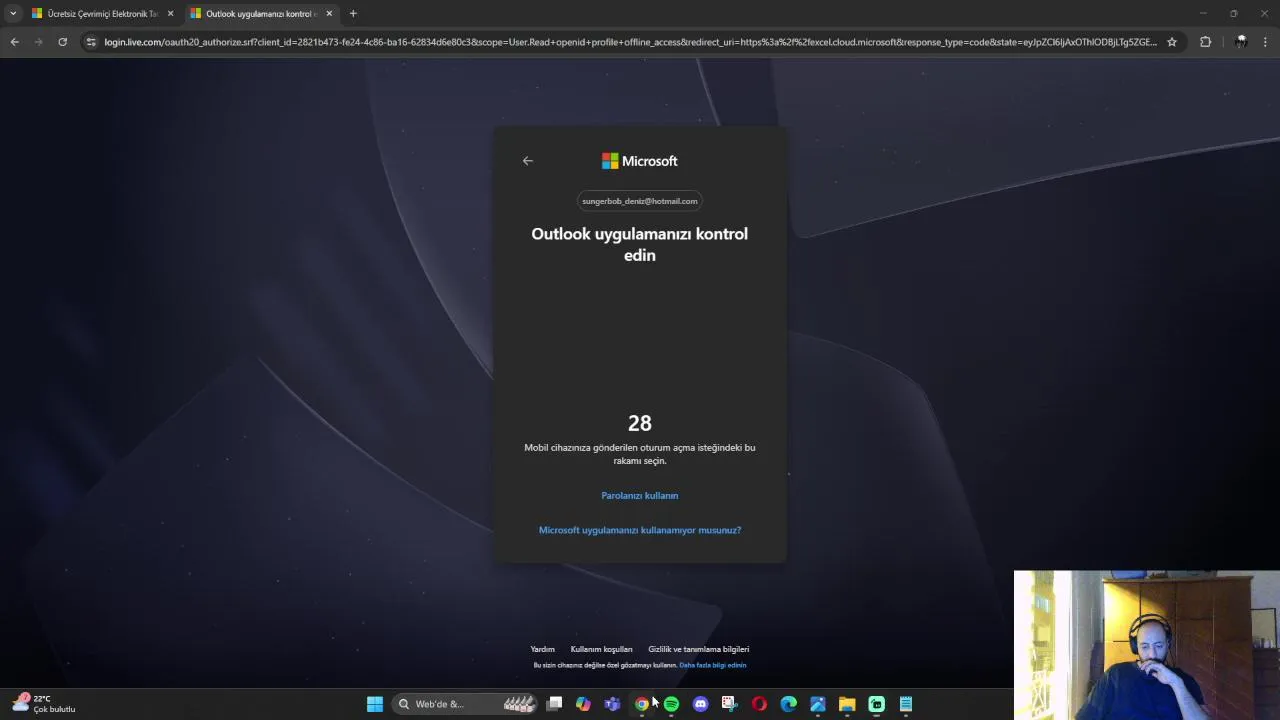Open the Chrome three-dot menu
Screen dimensions: 1280x720
(x=1265, y=42)
